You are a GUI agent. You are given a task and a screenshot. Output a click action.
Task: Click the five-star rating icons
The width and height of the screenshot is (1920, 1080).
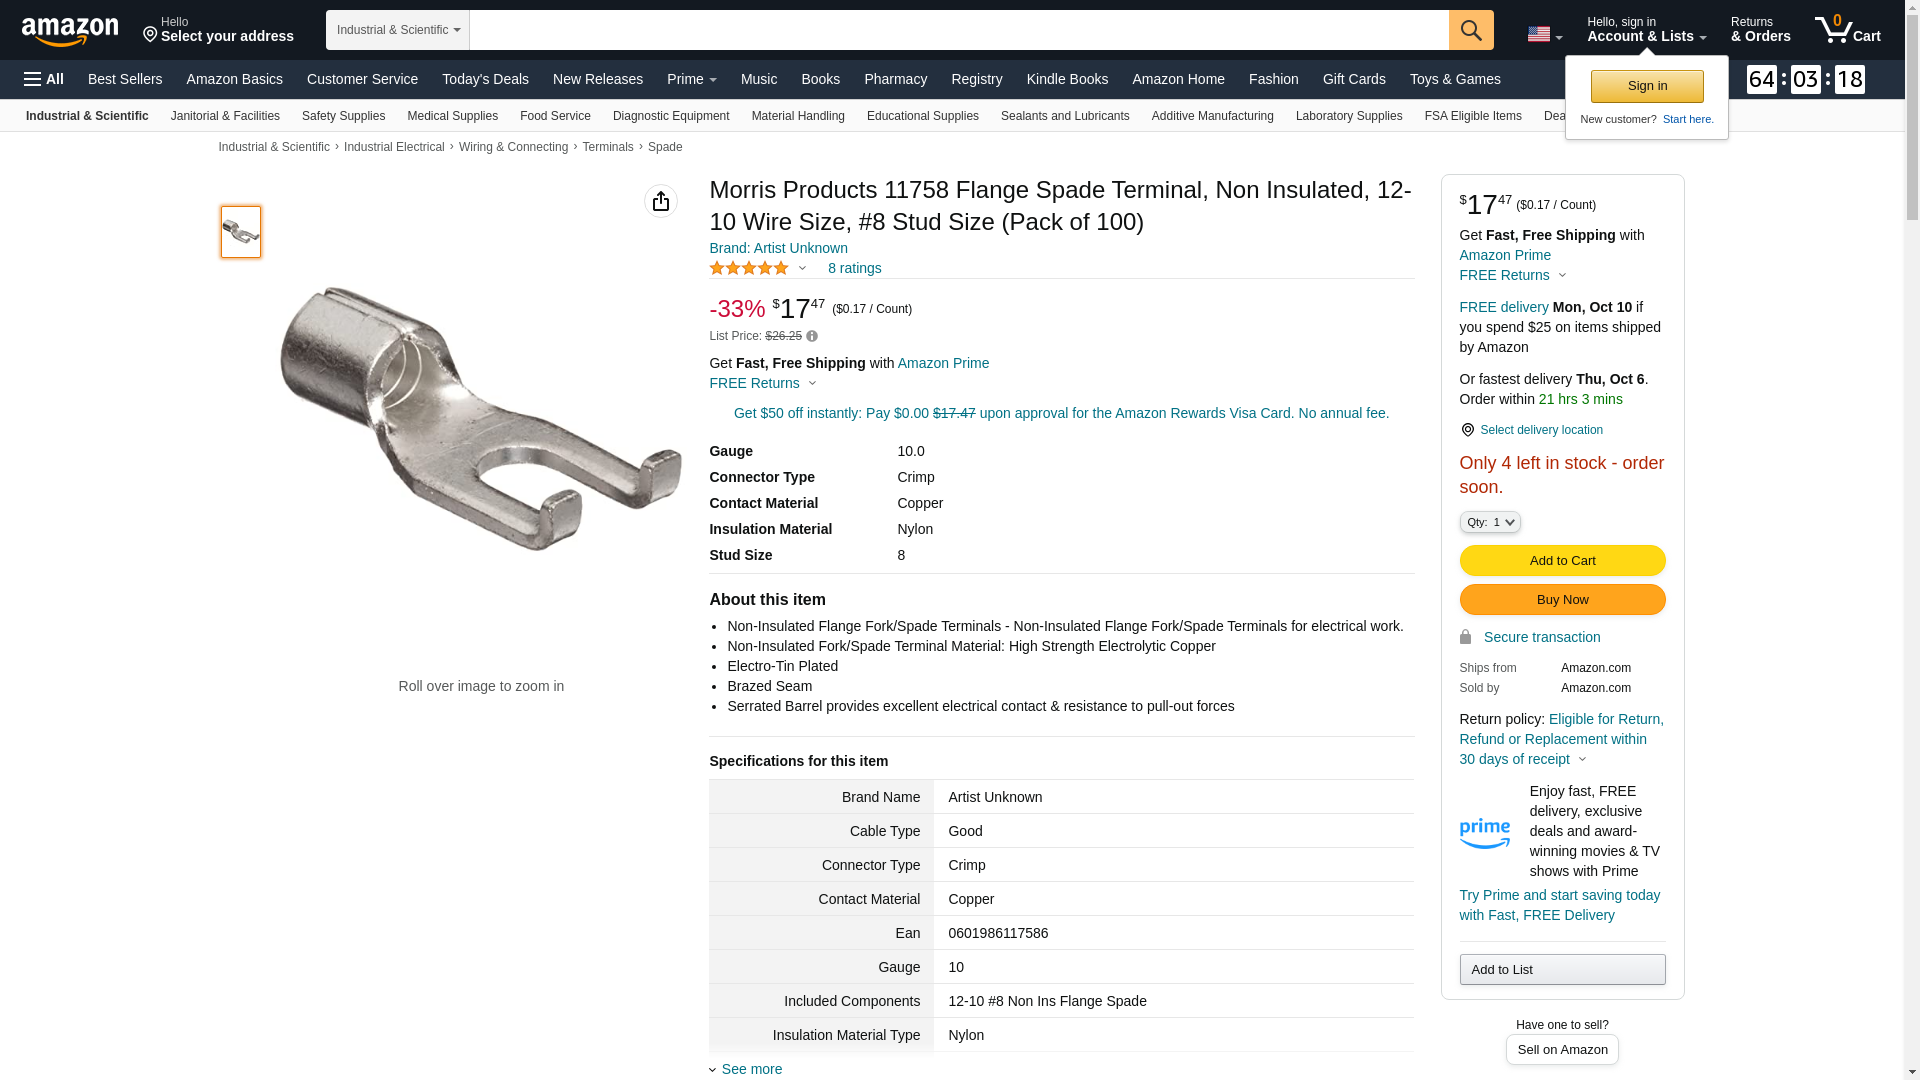coord(749,268)
